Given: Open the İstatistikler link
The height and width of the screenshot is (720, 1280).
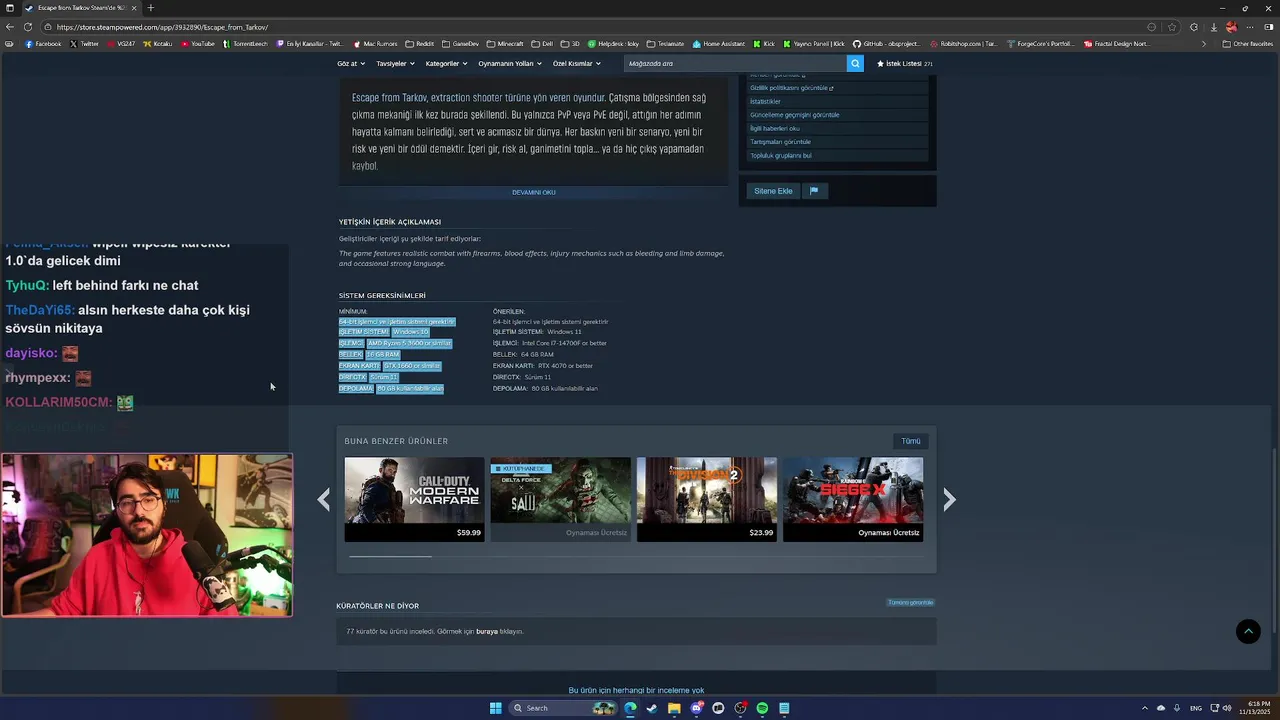Looking at the screenshot, I should pos(765,101).
